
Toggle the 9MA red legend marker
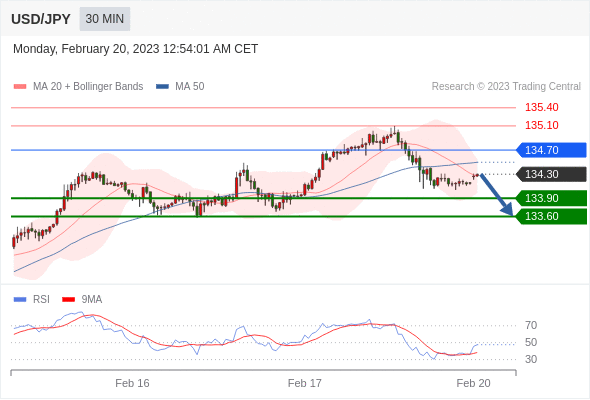[x=68, y=300]
